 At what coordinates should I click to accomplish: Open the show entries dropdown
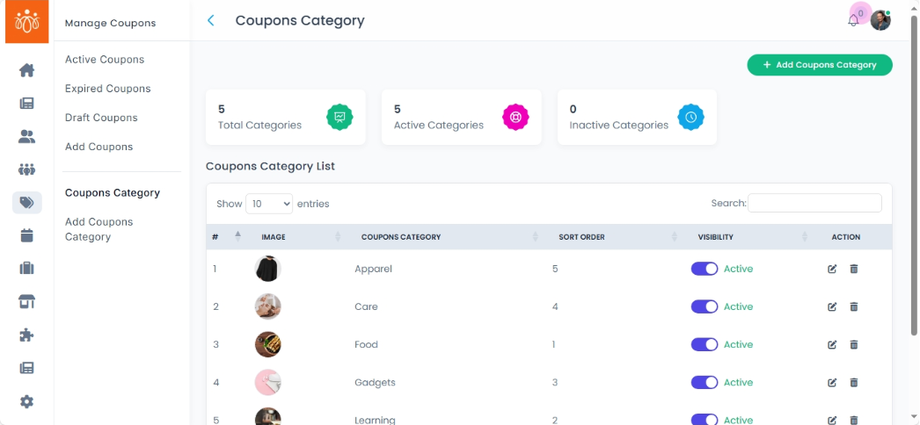pos(269,204)
